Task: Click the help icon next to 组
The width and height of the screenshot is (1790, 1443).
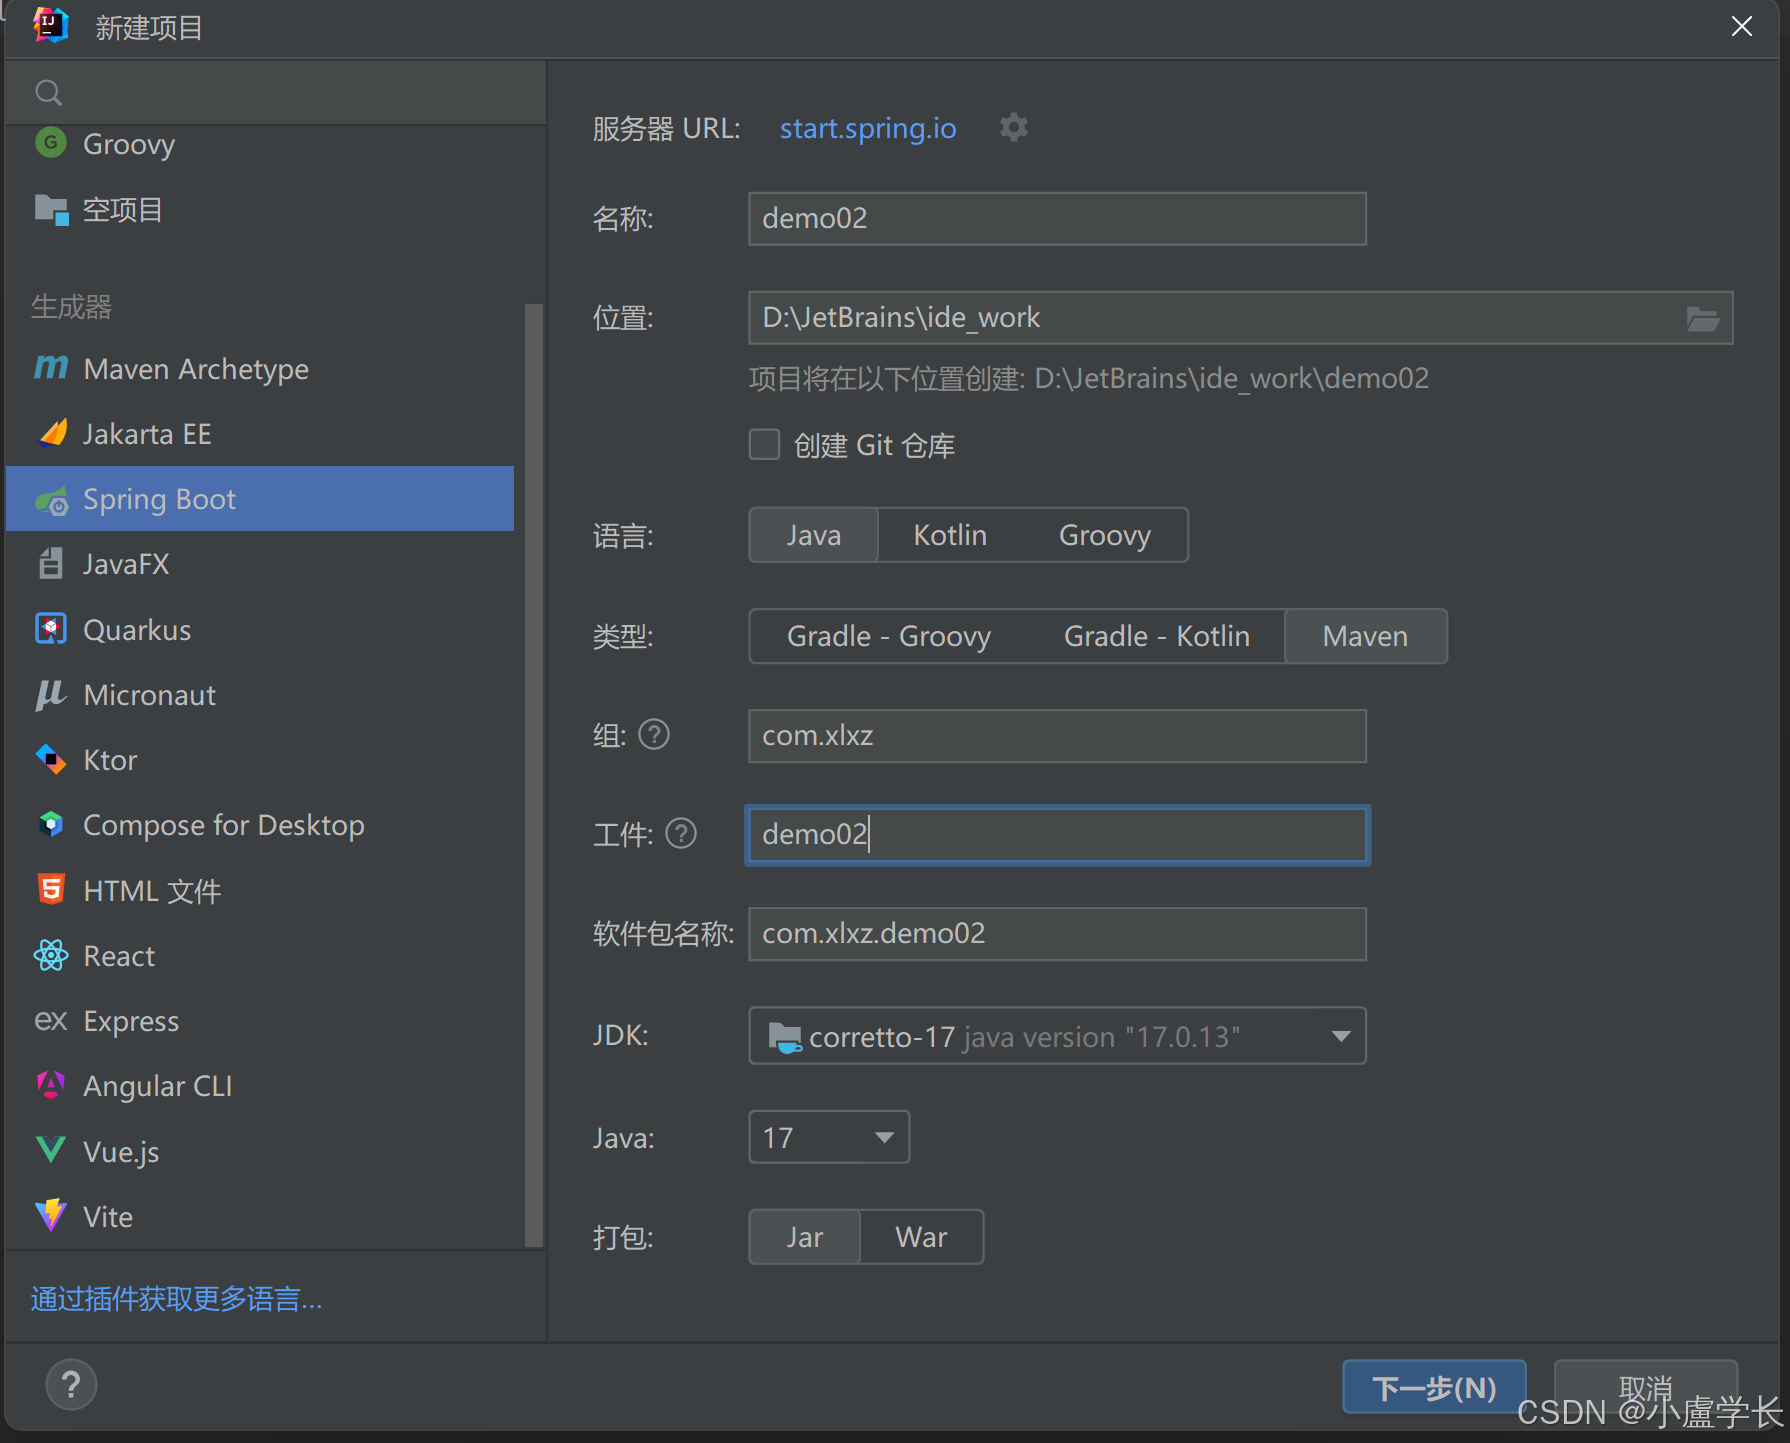Action: click(654, 735)
